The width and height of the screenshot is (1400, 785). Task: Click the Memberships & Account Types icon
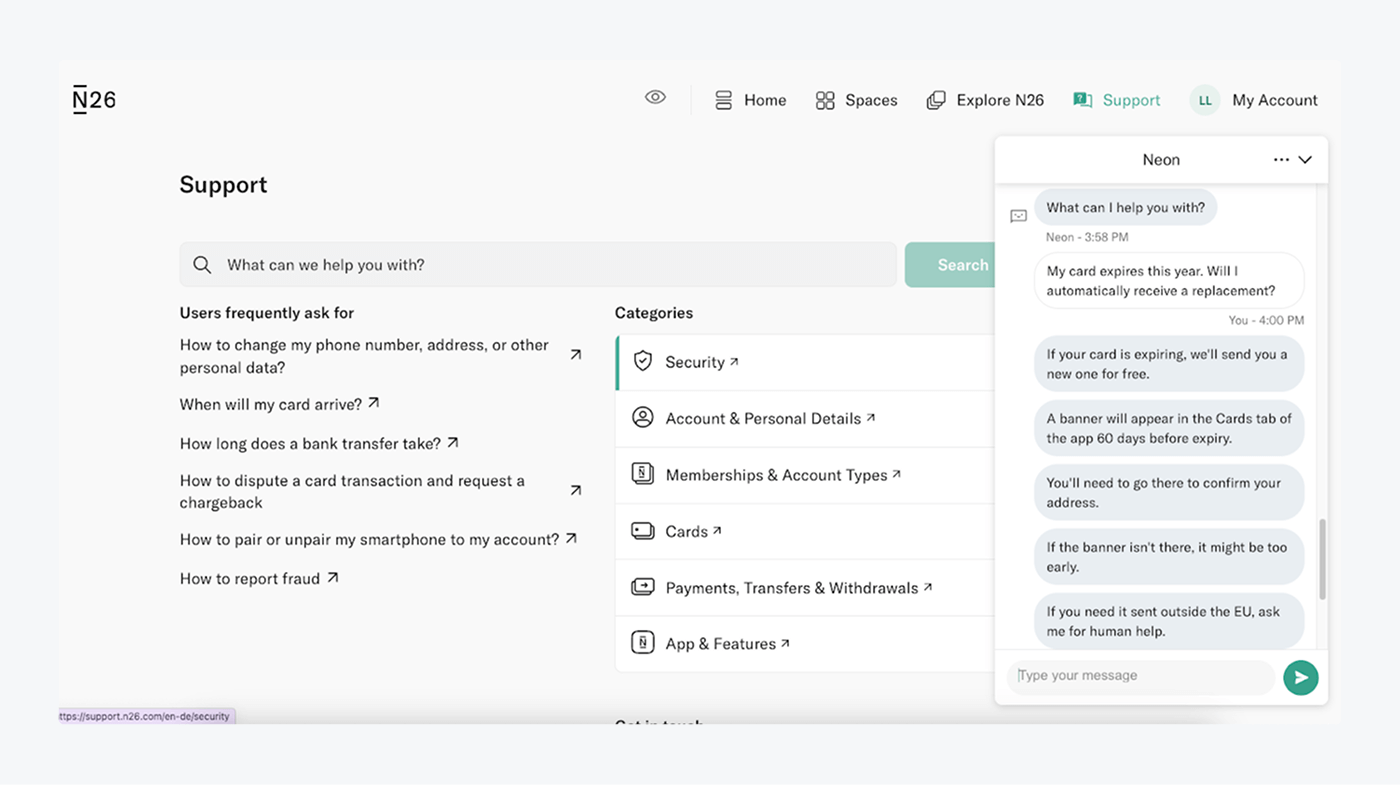tap(643, 474)
